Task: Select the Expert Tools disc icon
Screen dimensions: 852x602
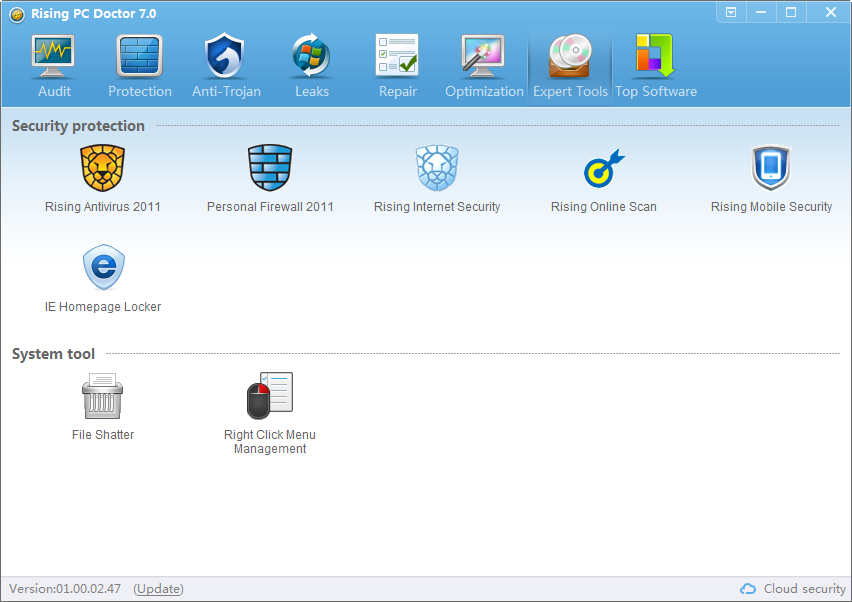Action: tap(569, 56)
